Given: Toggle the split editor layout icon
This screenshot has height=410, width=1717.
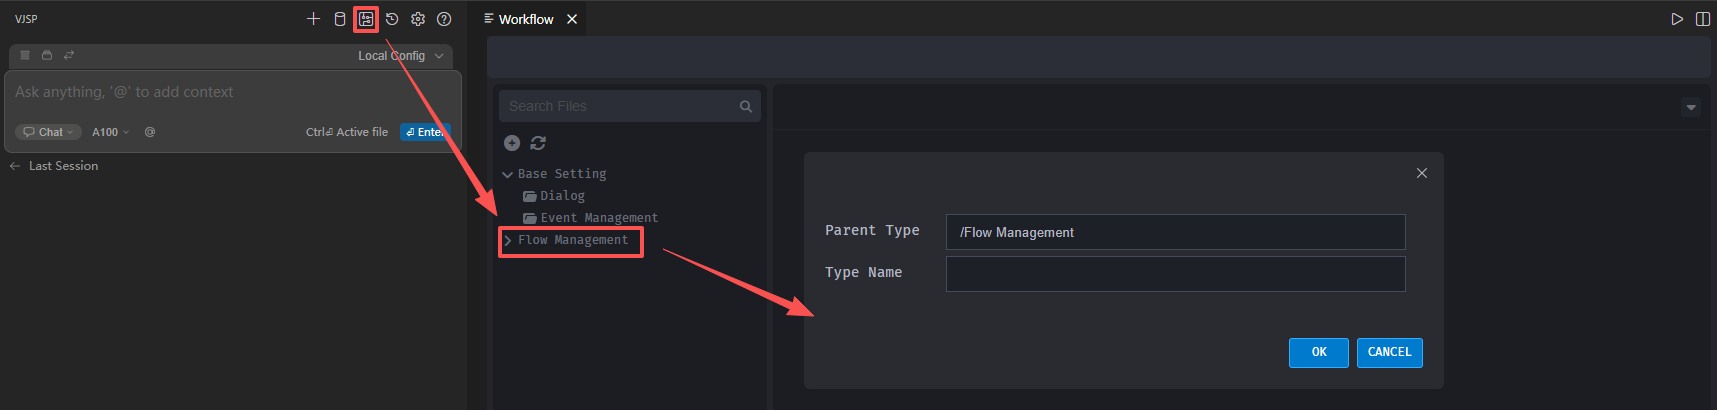Looking at the screenshot, I should 1703,19.
